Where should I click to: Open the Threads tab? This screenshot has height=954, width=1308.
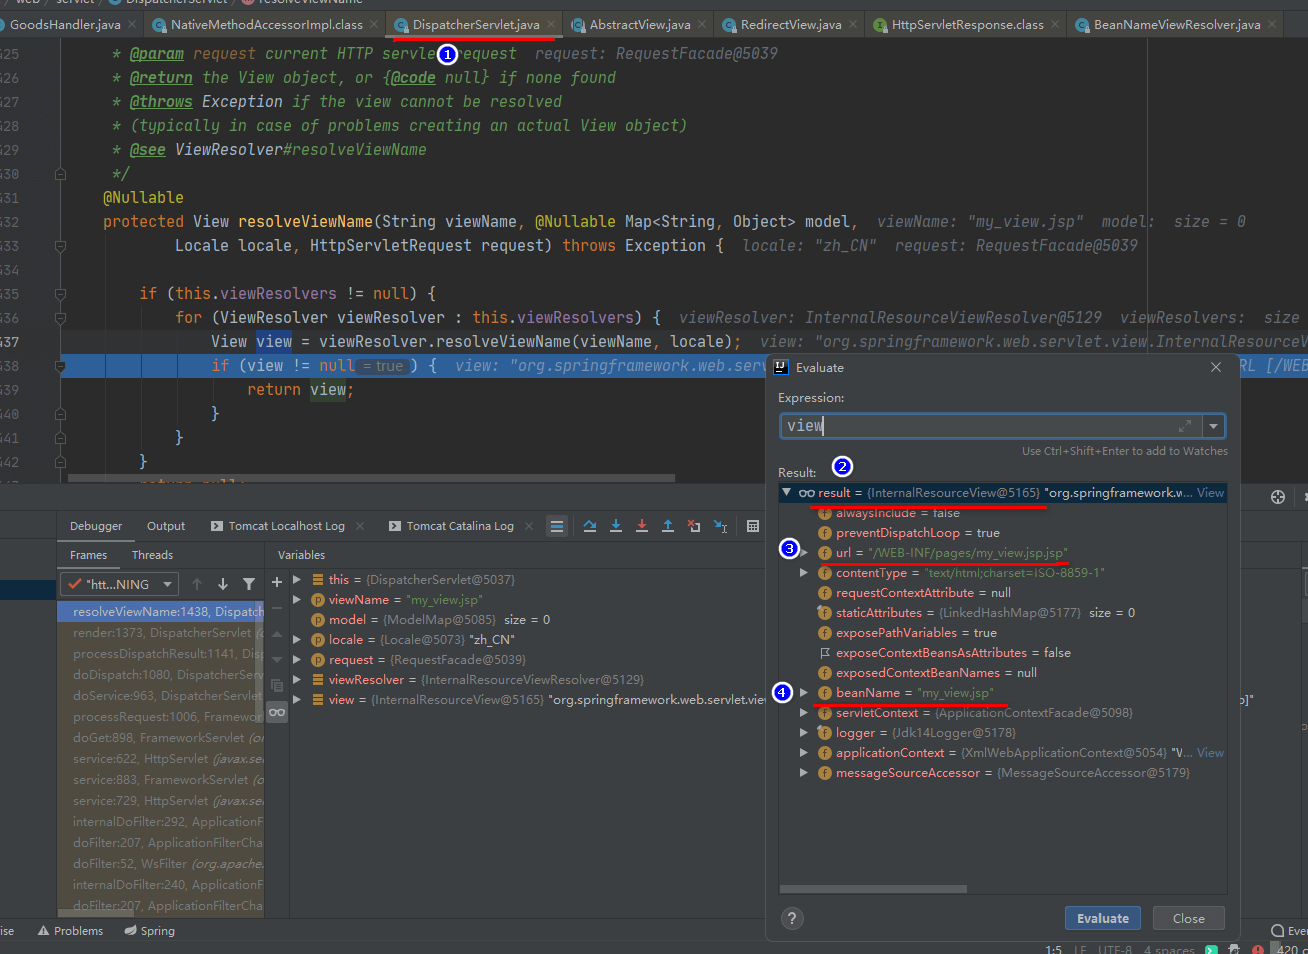[x=152, y=555]
